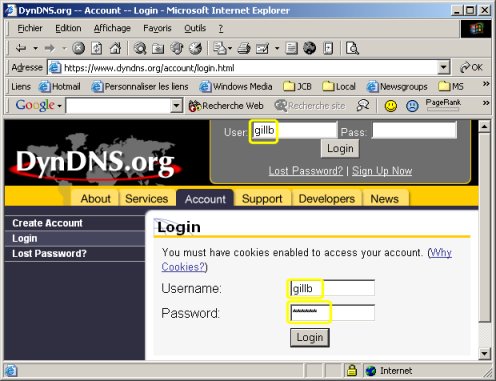
Task: Switch to the Support tab
Action: coord(262,198)
